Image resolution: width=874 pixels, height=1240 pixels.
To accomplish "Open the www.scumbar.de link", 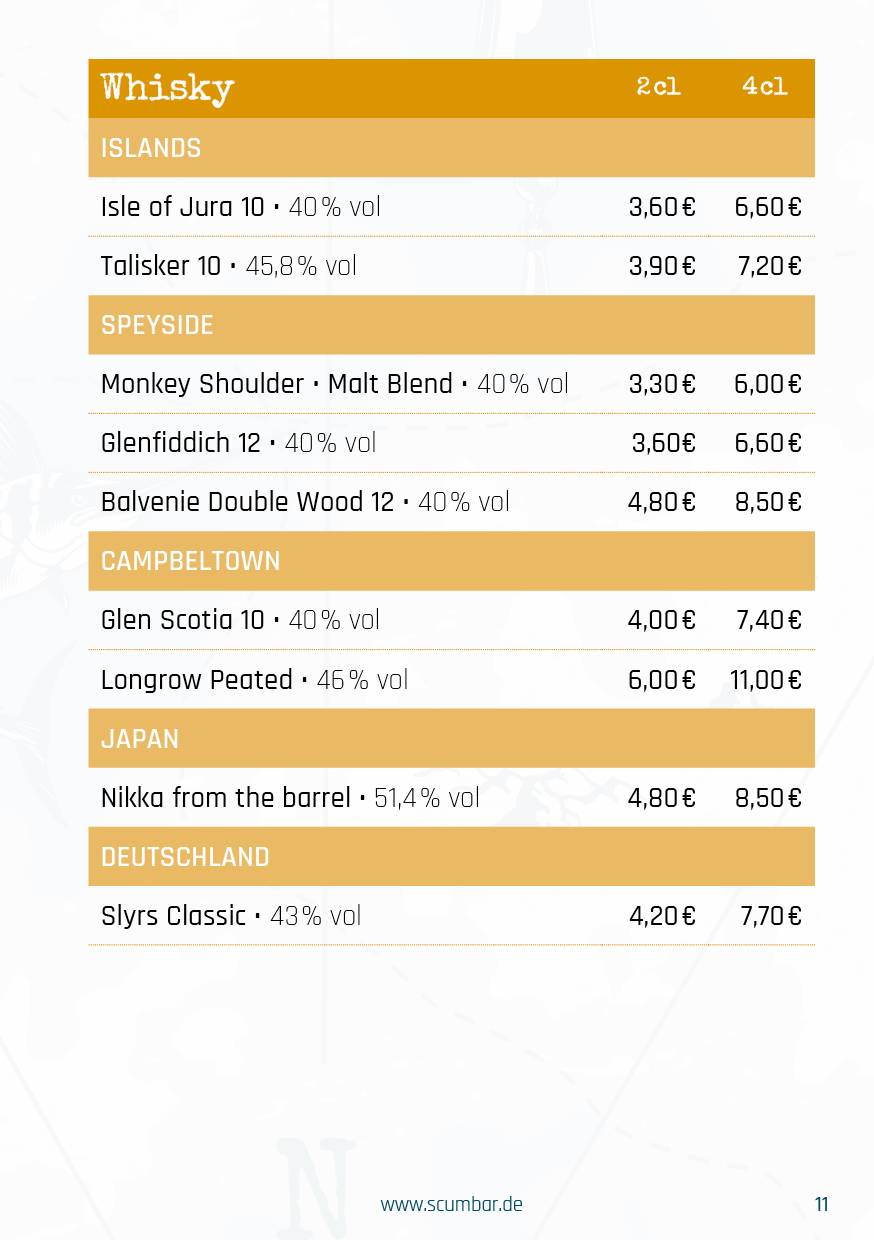I will (x=451, y=1204).
